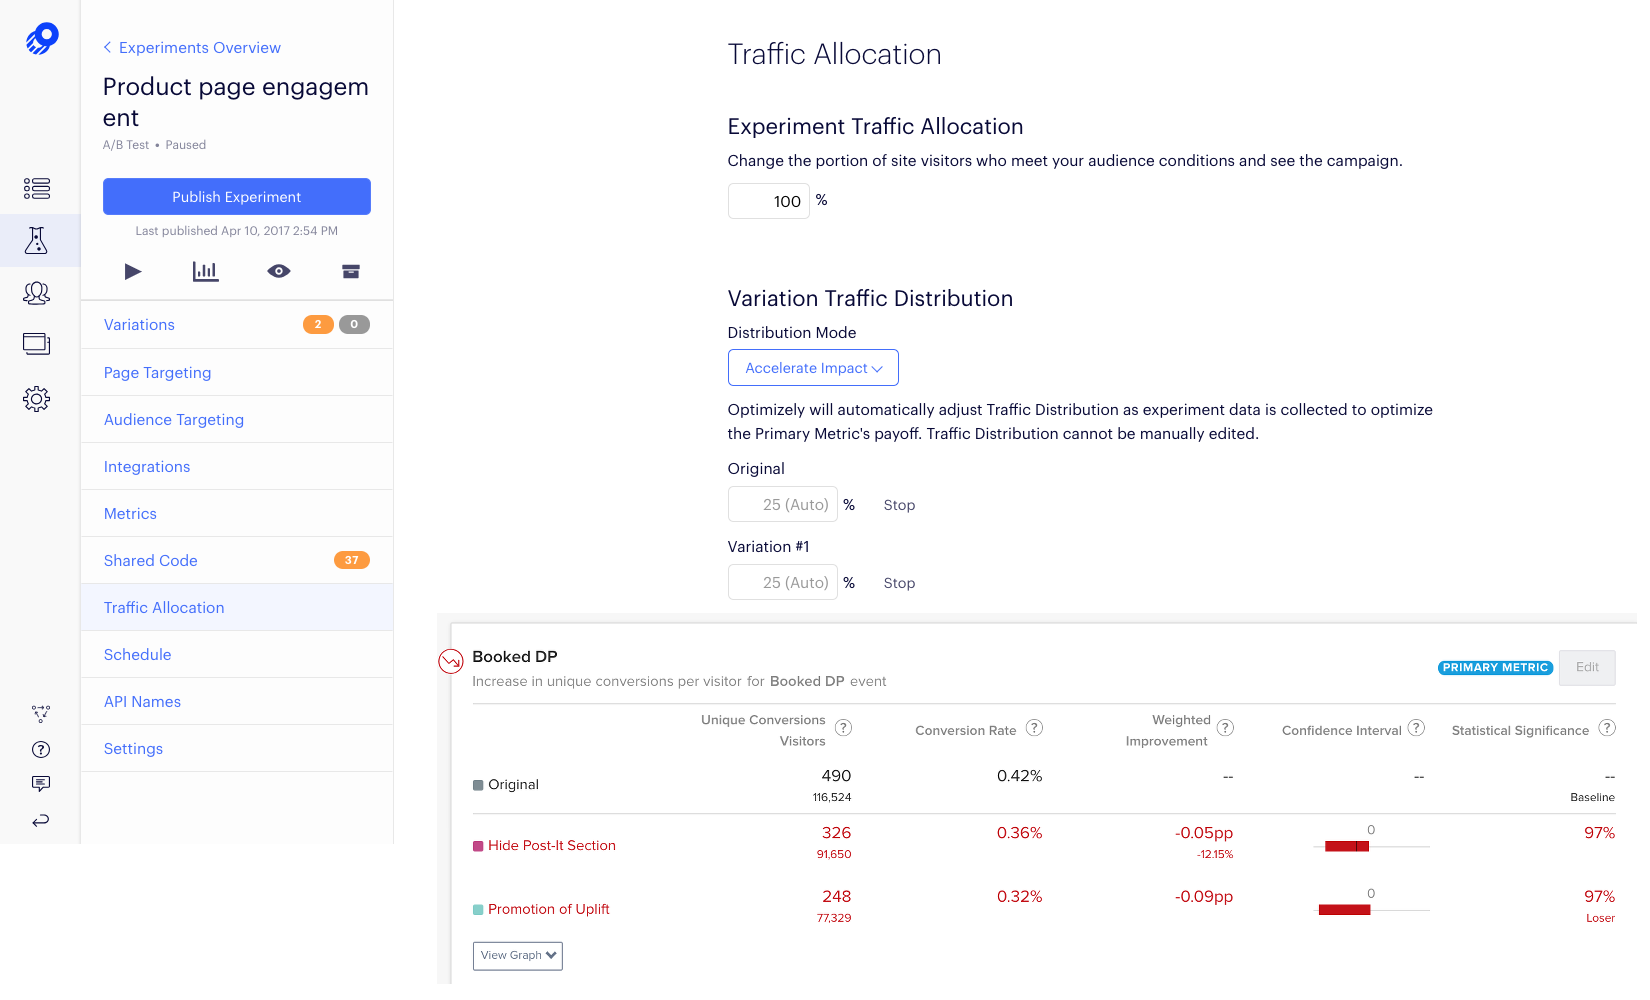Click the network nodes icon in sidebar
The image size is (1650, 1000).
click(x=41, y=713)
